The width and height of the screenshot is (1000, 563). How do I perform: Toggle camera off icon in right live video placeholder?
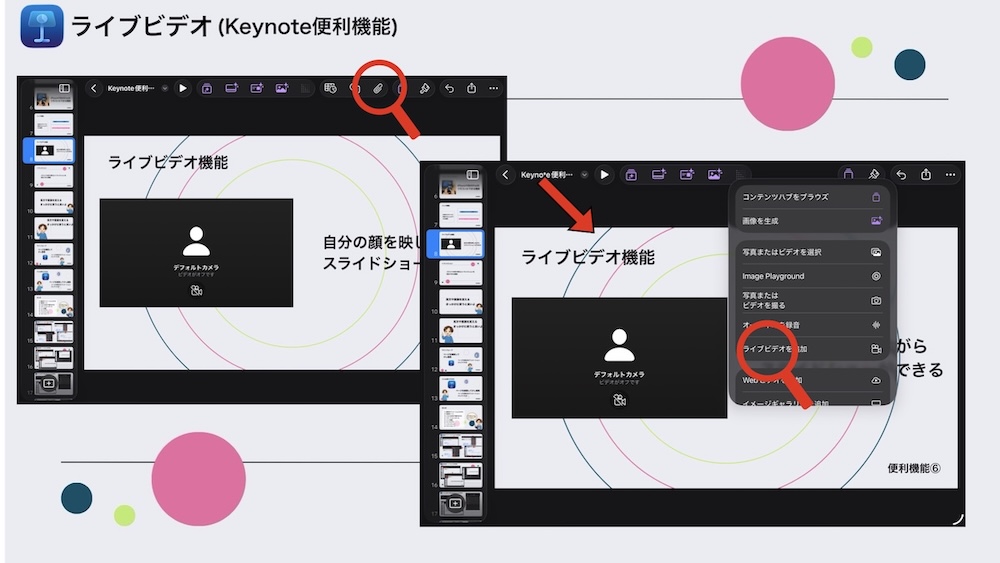pos(619,400)
